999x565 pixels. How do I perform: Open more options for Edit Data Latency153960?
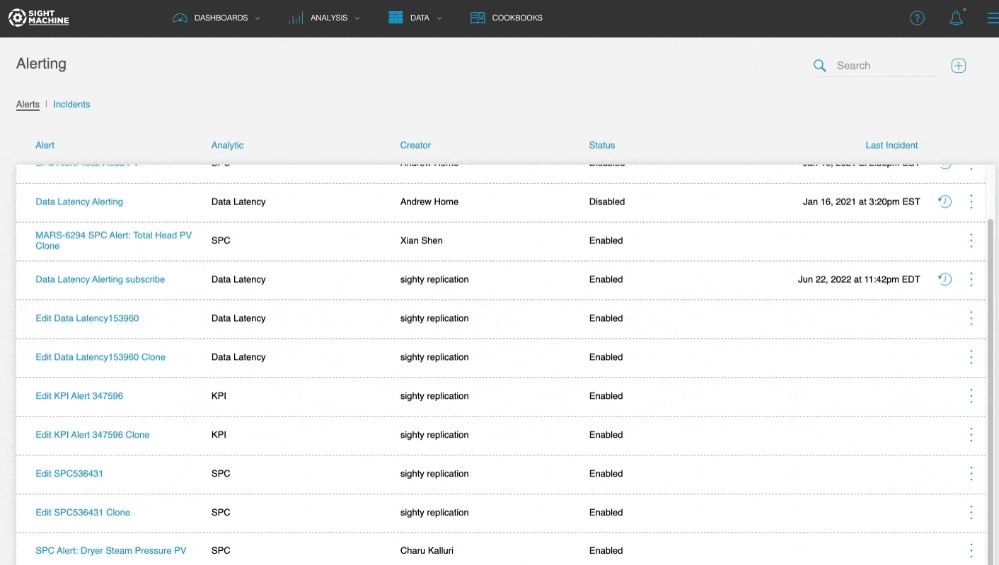point(971,318)
